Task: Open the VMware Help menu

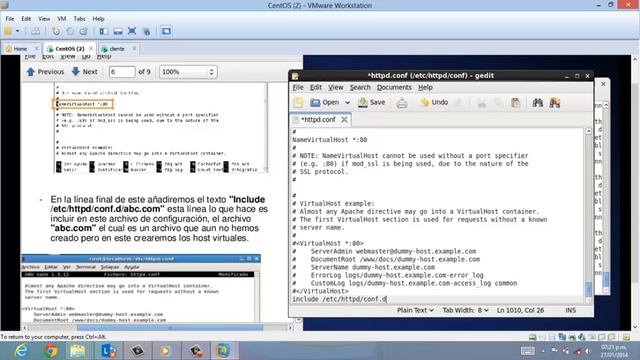Action: [98, 19]
